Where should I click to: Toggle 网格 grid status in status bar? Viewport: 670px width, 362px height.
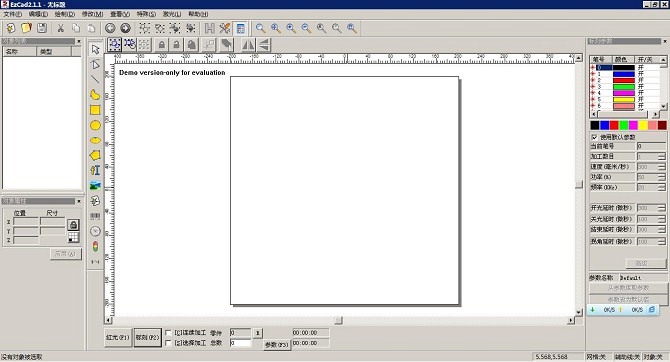(596, 356)
